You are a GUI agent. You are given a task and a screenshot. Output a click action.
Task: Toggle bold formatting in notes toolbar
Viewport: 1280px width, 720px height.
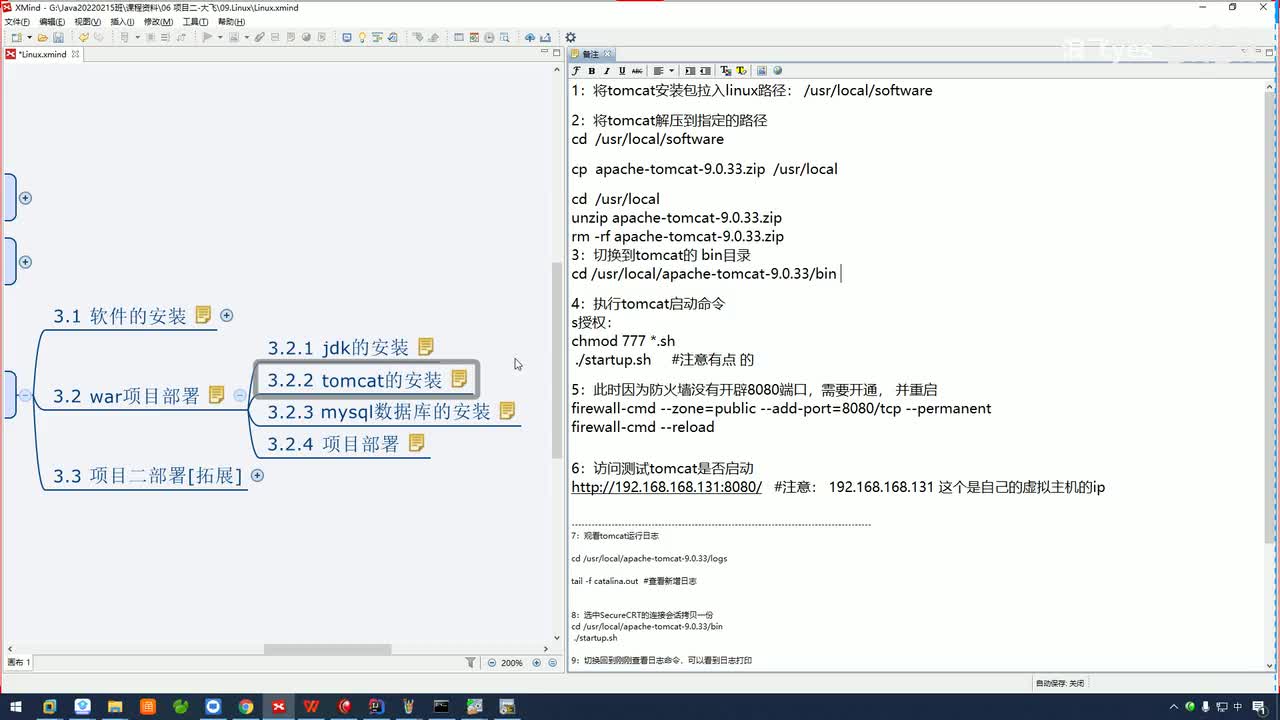[591, 71]
